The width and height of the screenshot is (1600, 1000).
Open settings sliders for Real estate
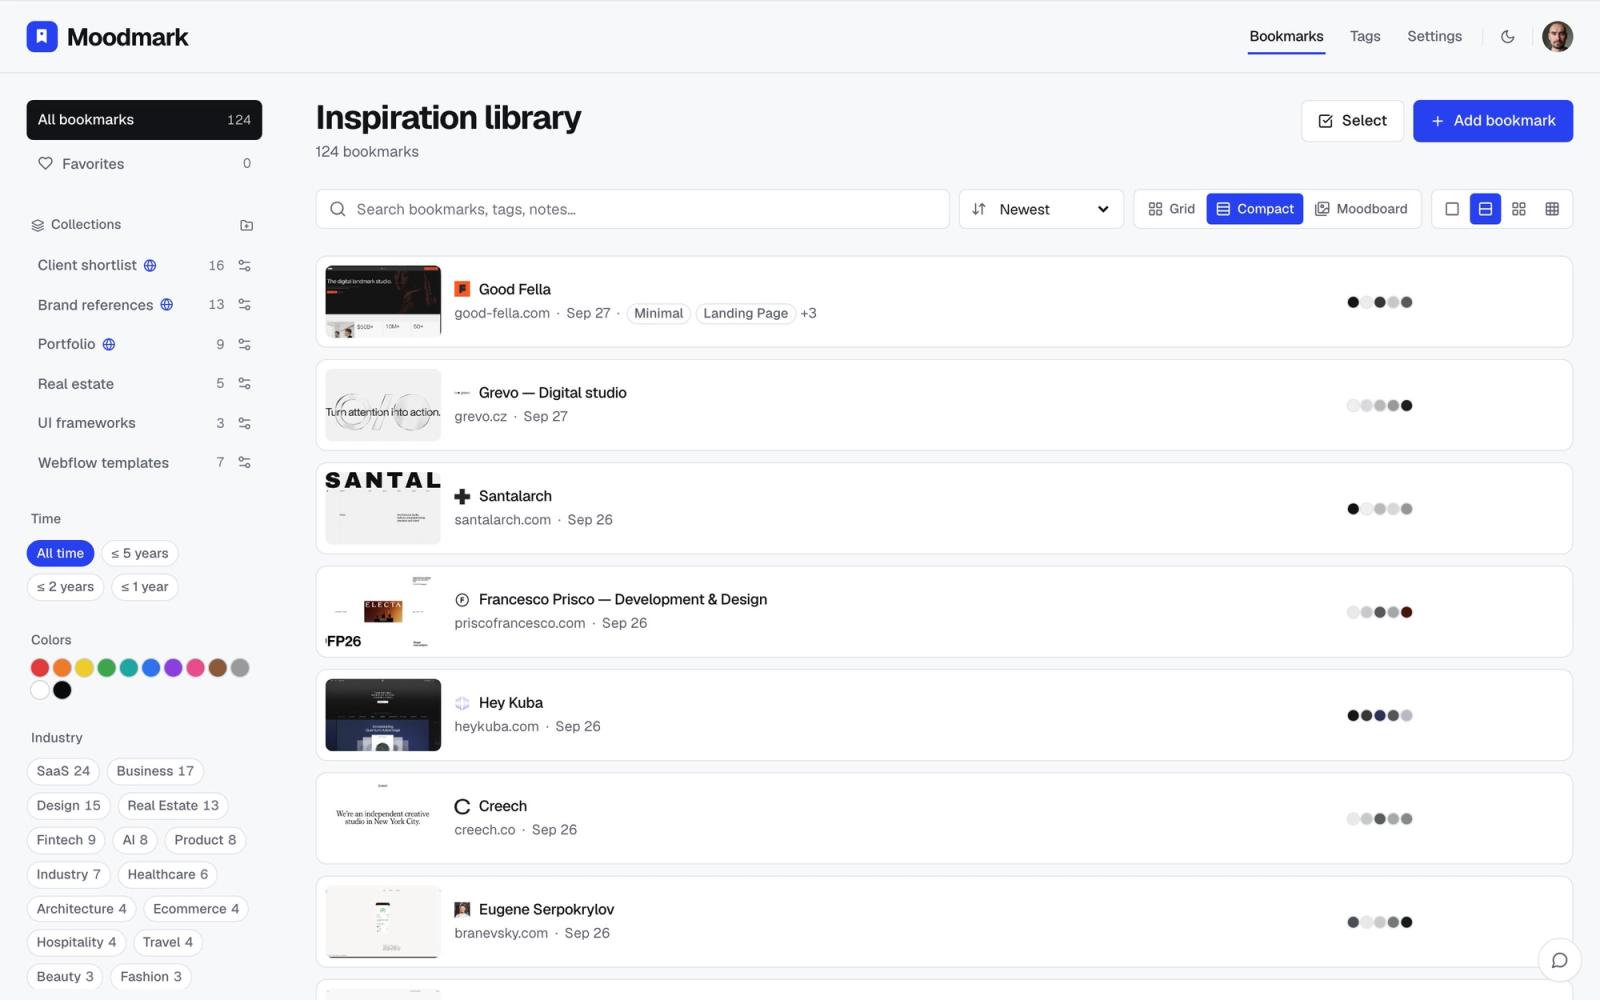click(x=244, y=384)
